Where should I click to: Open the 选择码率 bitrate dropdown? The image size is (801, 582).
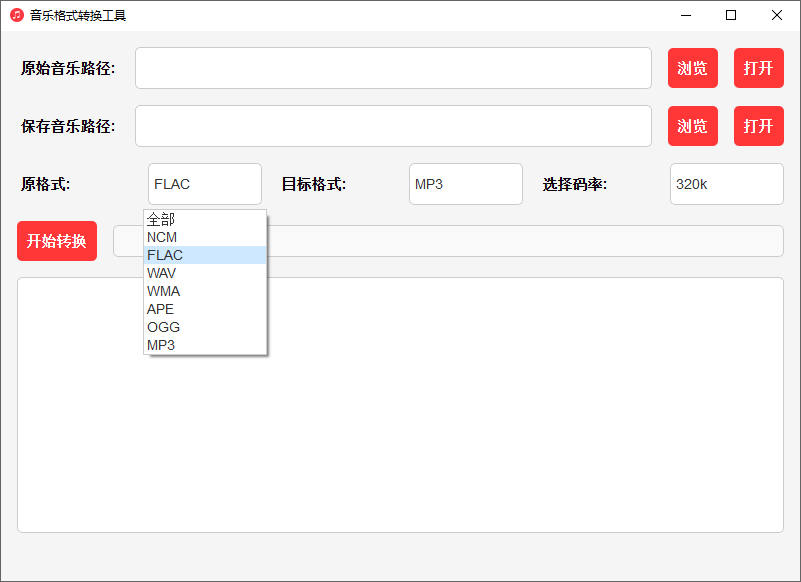pos(726,184)
